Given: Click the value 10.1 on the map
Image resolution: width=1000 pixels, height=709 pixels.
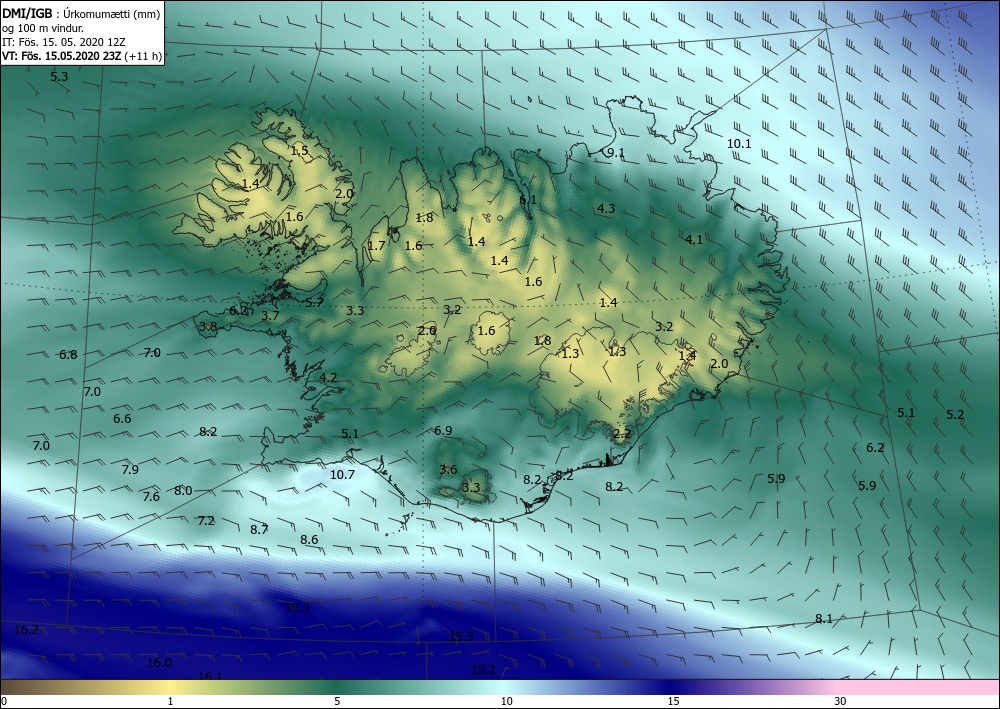Looking at the screenshot, I should click(739, 143).
